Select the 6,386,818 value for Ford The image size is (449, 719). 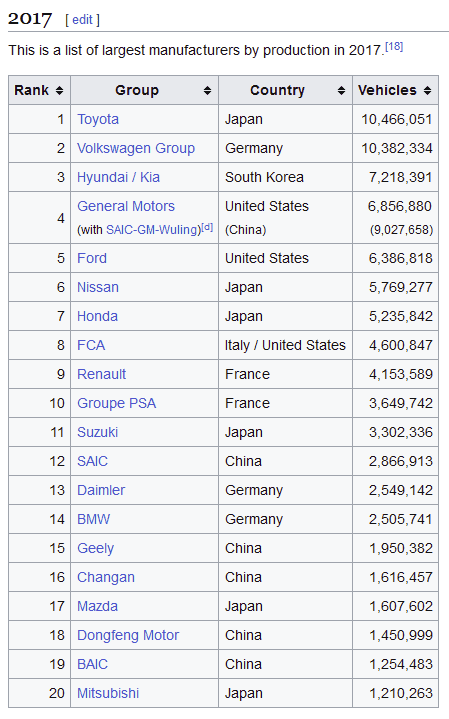tap(400, 258)
